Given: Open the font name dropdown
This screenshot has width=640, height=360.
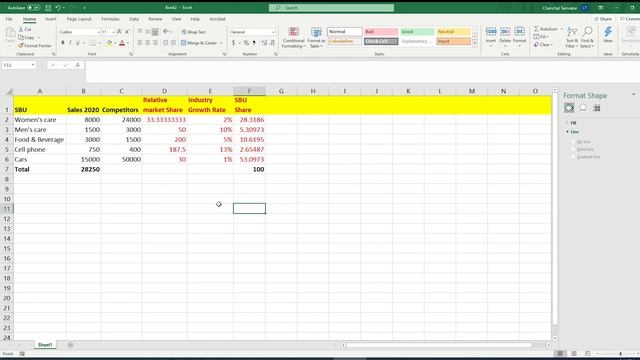Looking at the screenshot, I should (98, 32).
